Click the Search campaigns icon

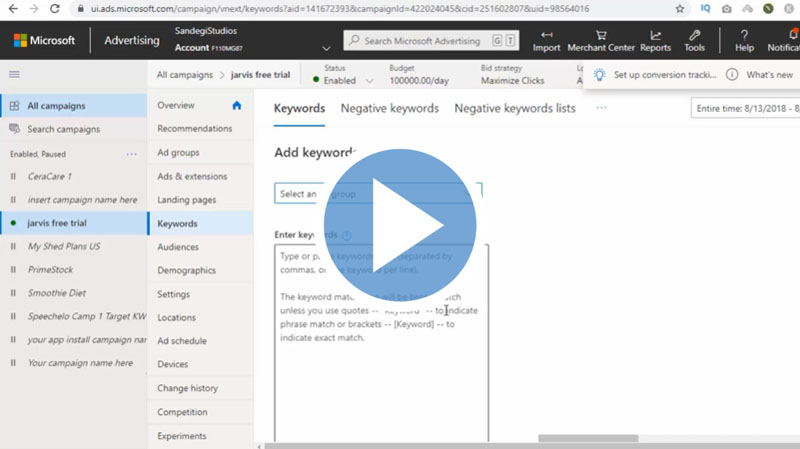point(14,129)
